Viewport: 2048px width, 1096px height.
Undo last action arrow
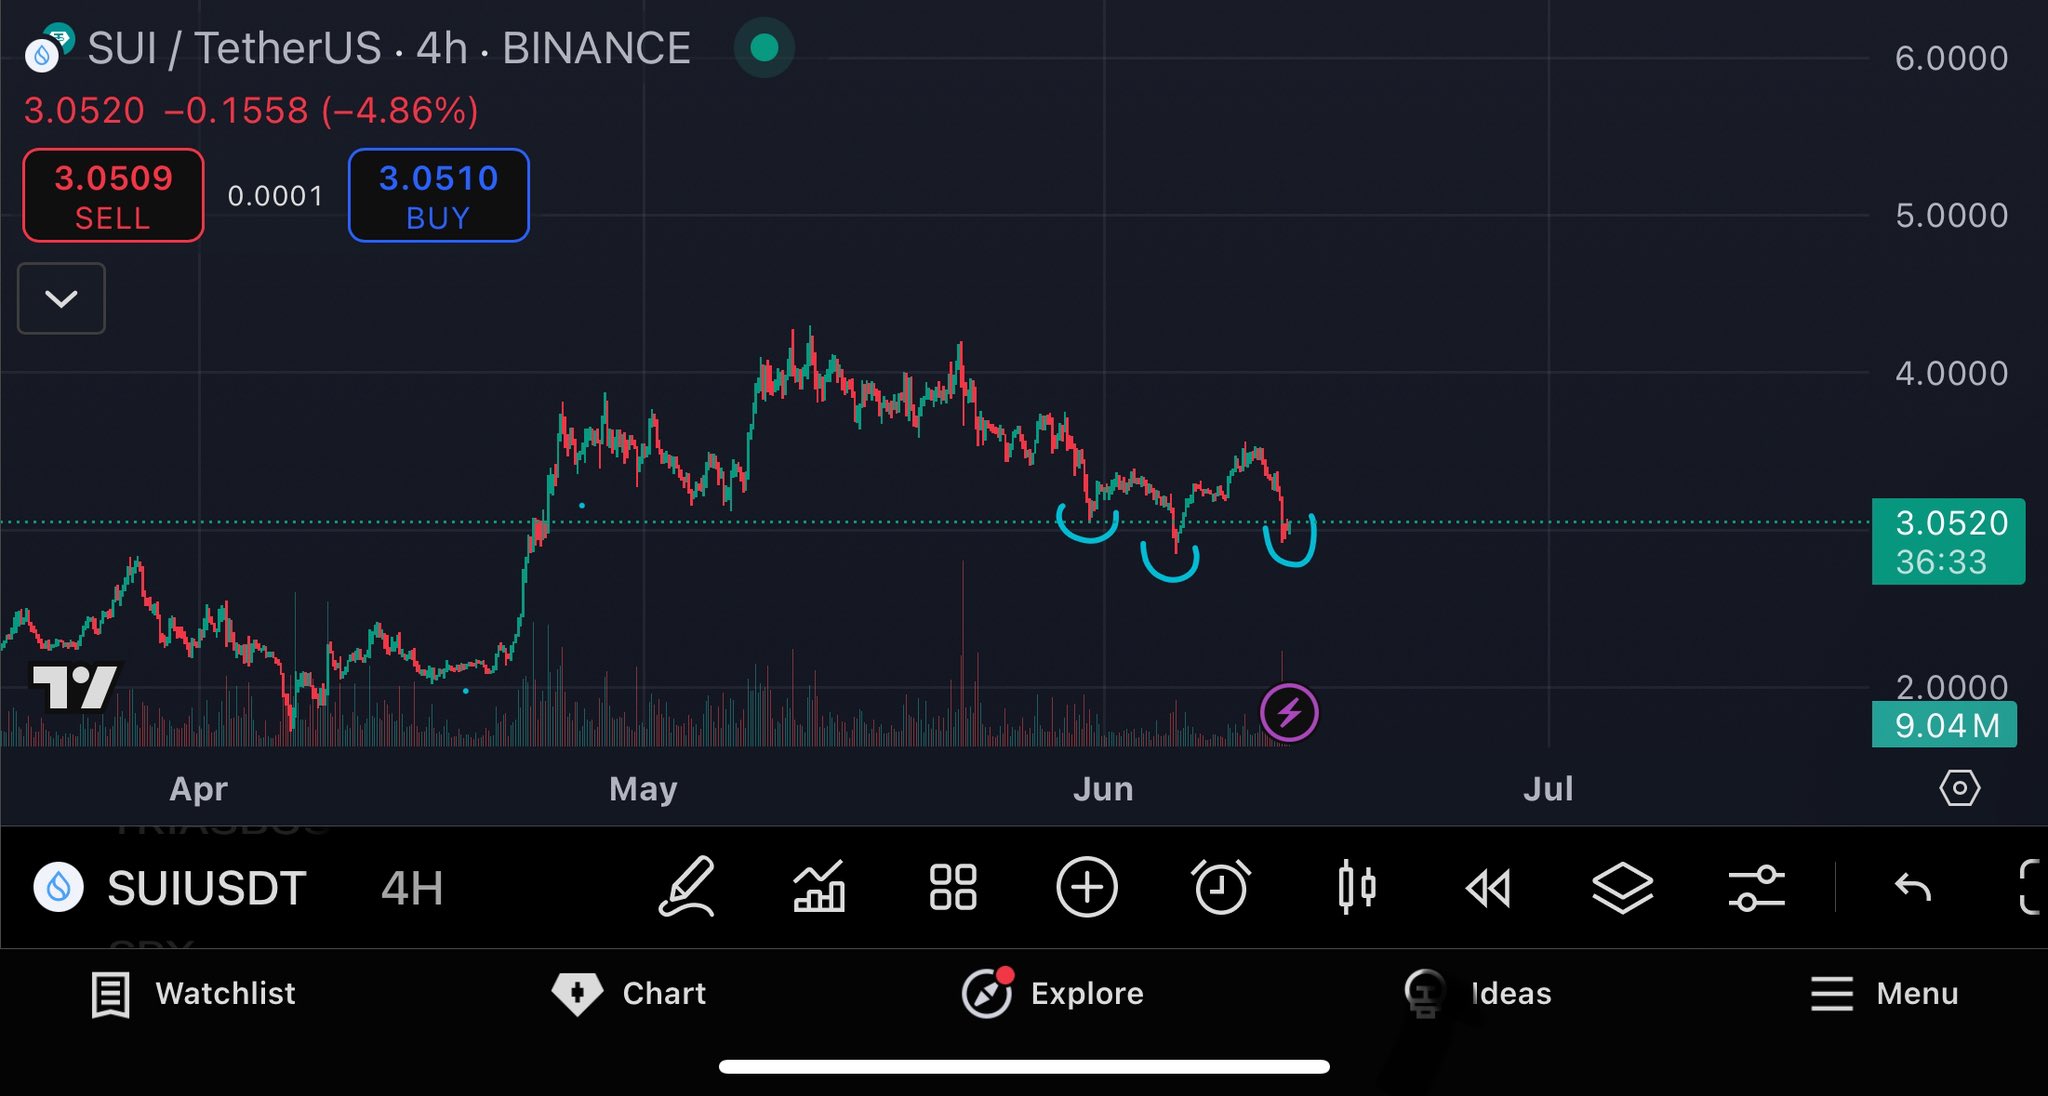point(1912,887)
